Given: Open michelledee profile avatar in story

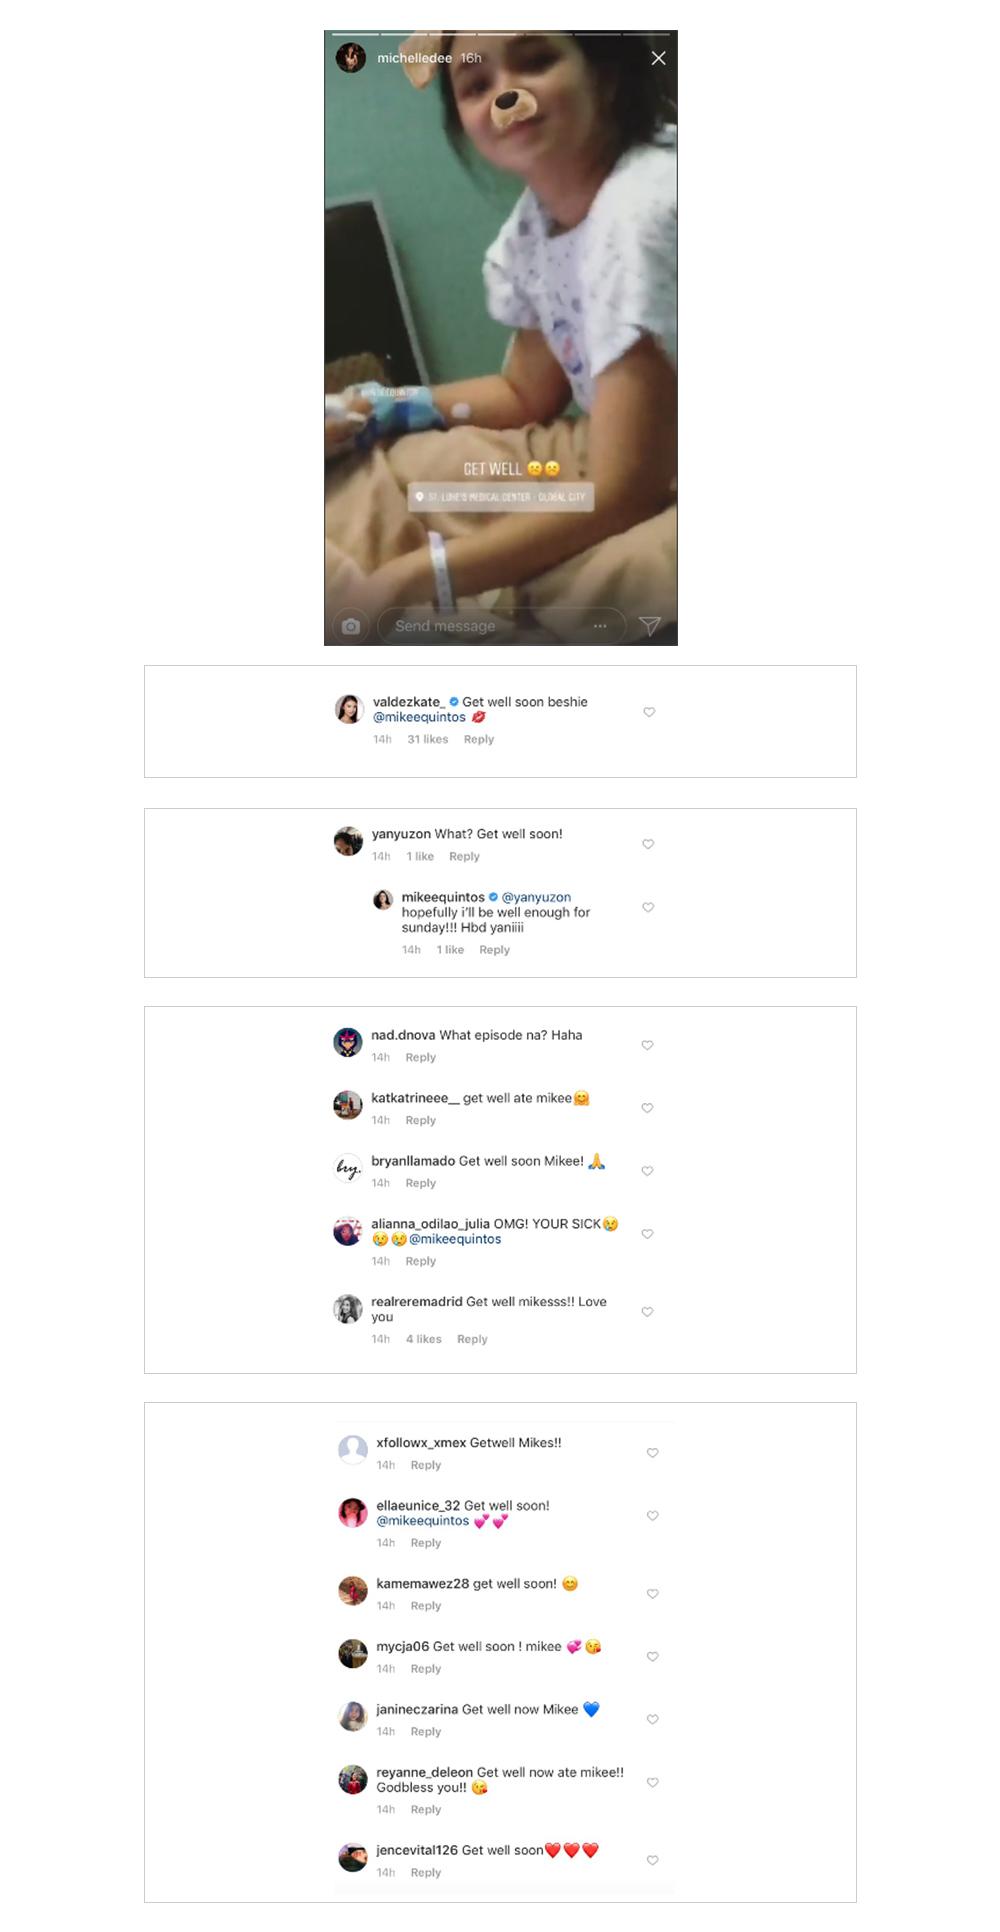Looking at the screenshot, I should coord(351,58).
